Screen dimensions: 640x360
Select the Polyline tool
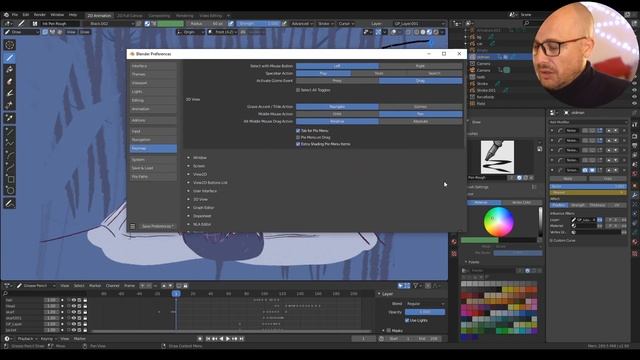9,143
